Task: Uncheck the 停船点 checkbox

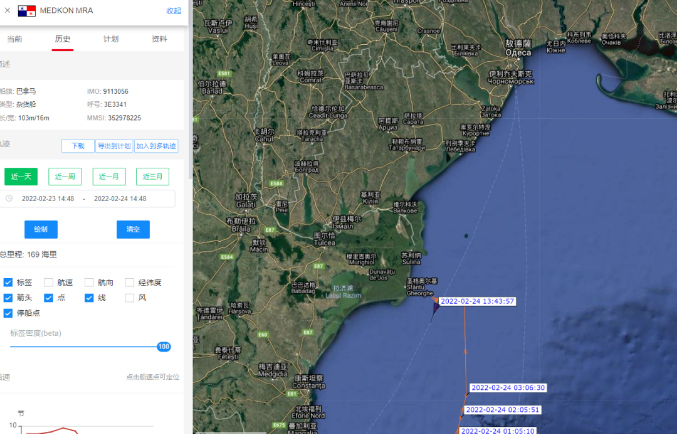Action: [9, 313]
